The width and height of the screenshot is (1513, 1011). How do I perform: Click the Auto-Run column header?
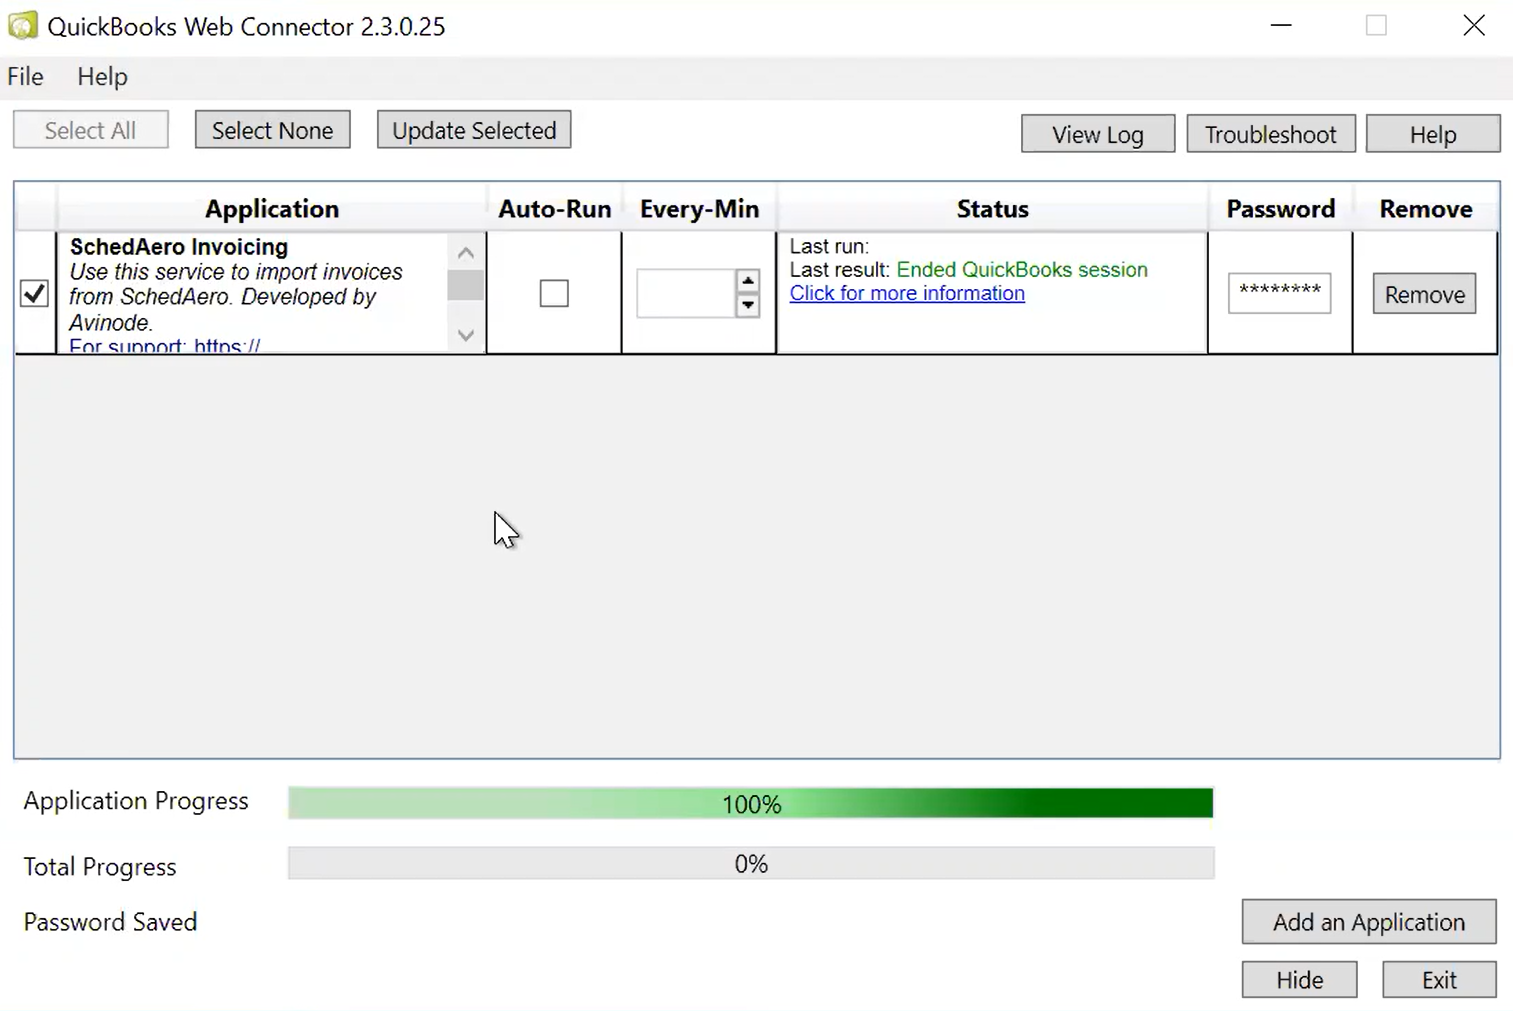555,209
